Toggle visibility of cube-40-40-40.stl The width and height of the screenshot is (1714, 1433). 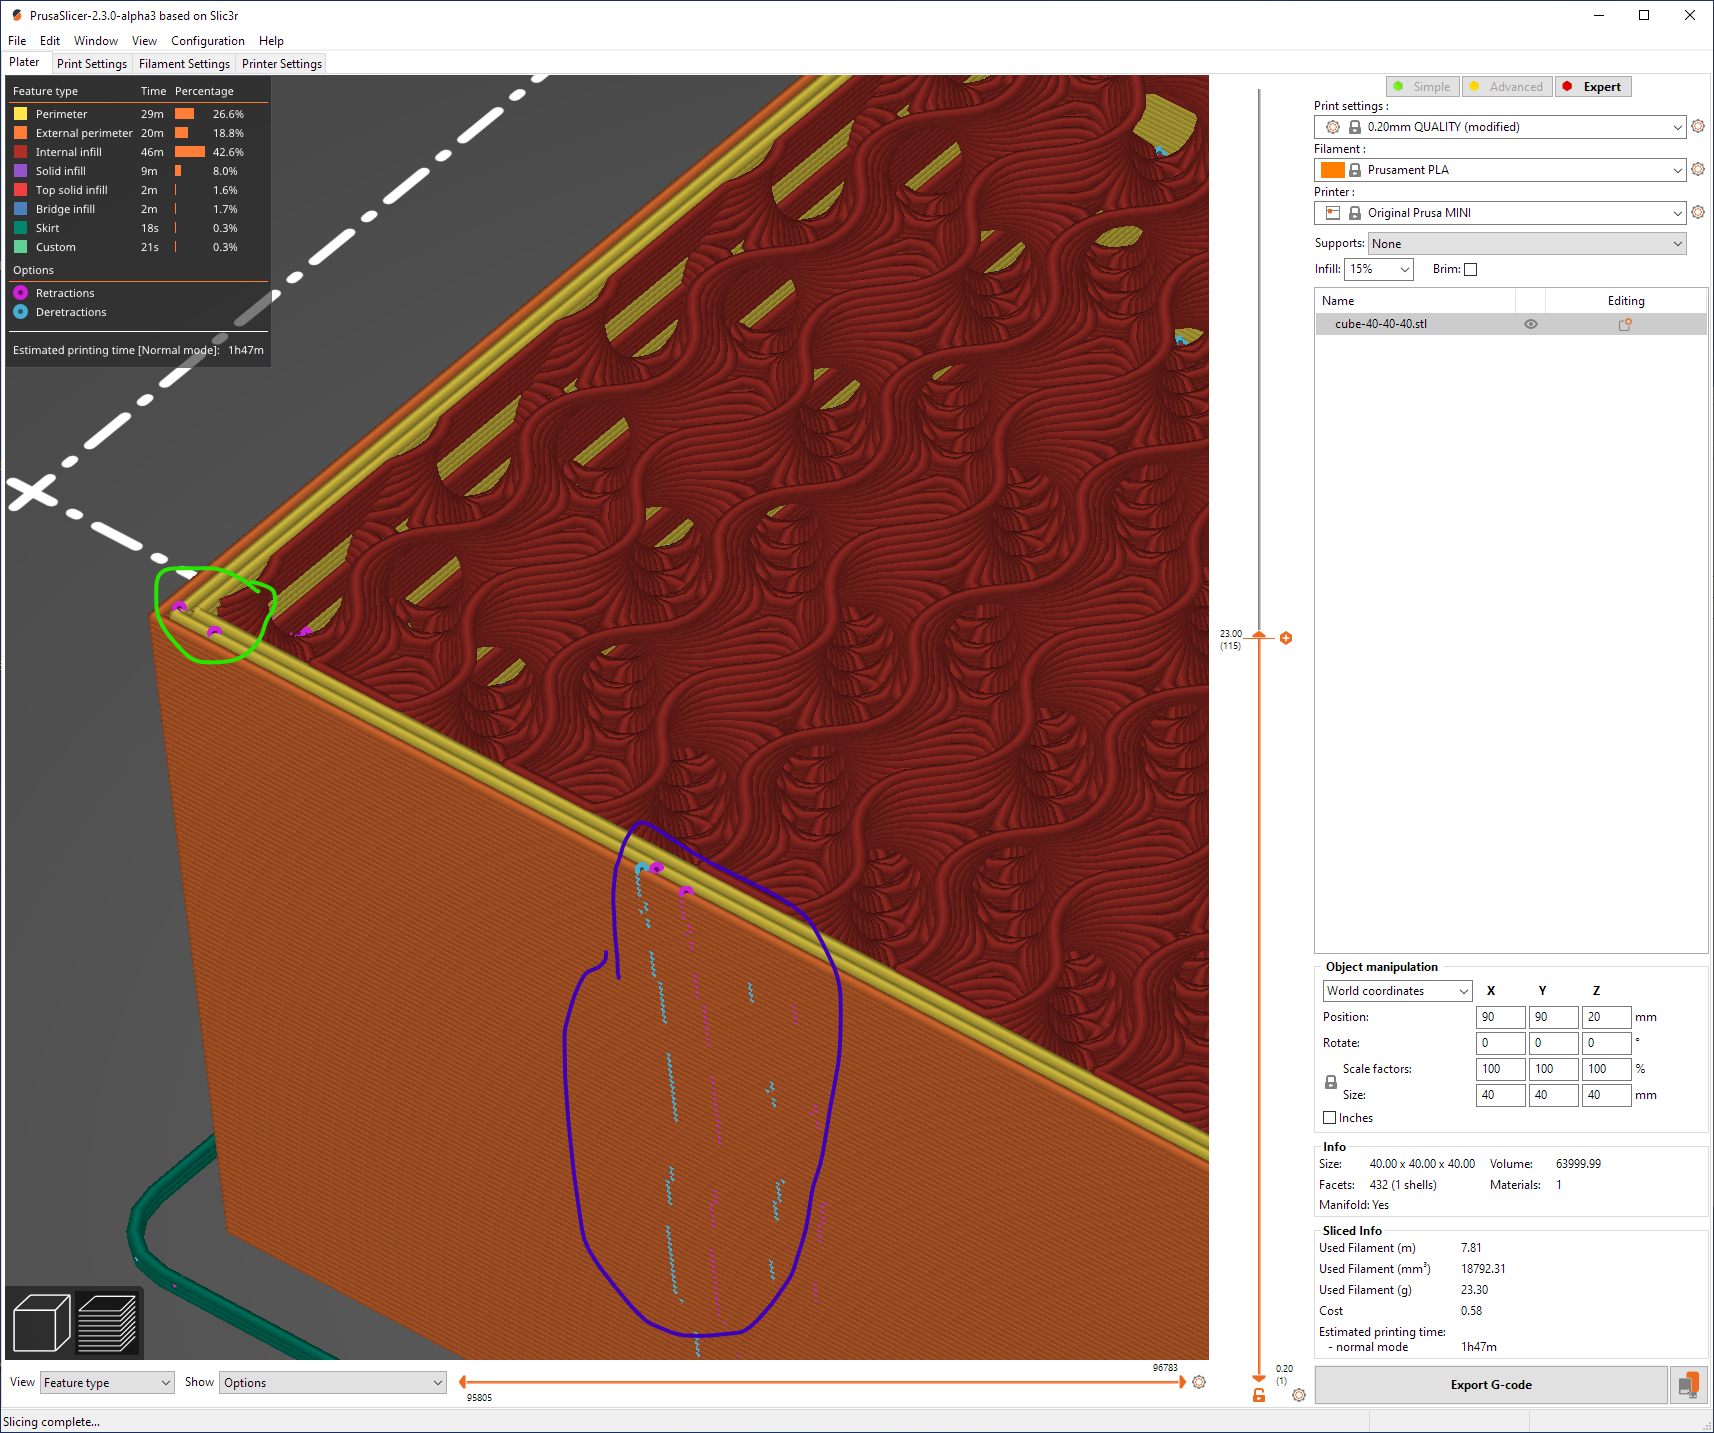pos(1530,323)
